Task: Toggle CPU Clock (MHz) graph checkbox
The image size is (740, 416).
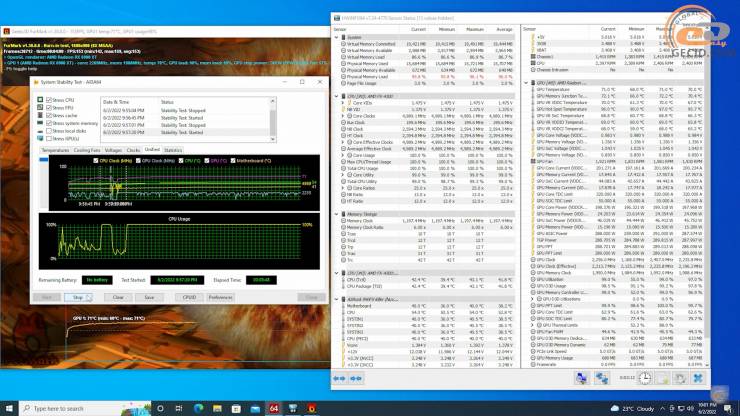Action: (x=96, y=161)
